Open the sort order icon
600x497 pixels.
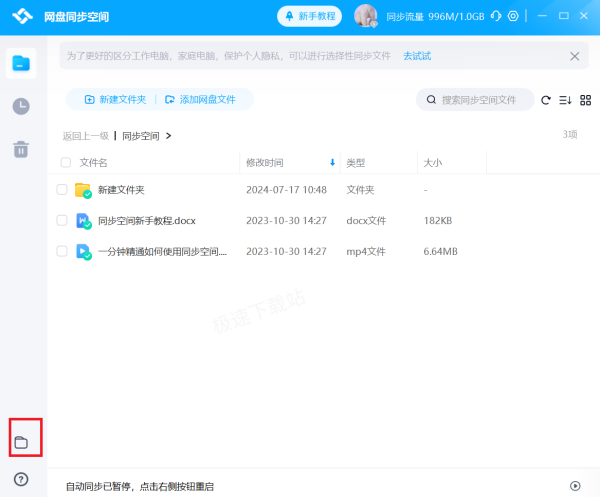coord(565,100)
